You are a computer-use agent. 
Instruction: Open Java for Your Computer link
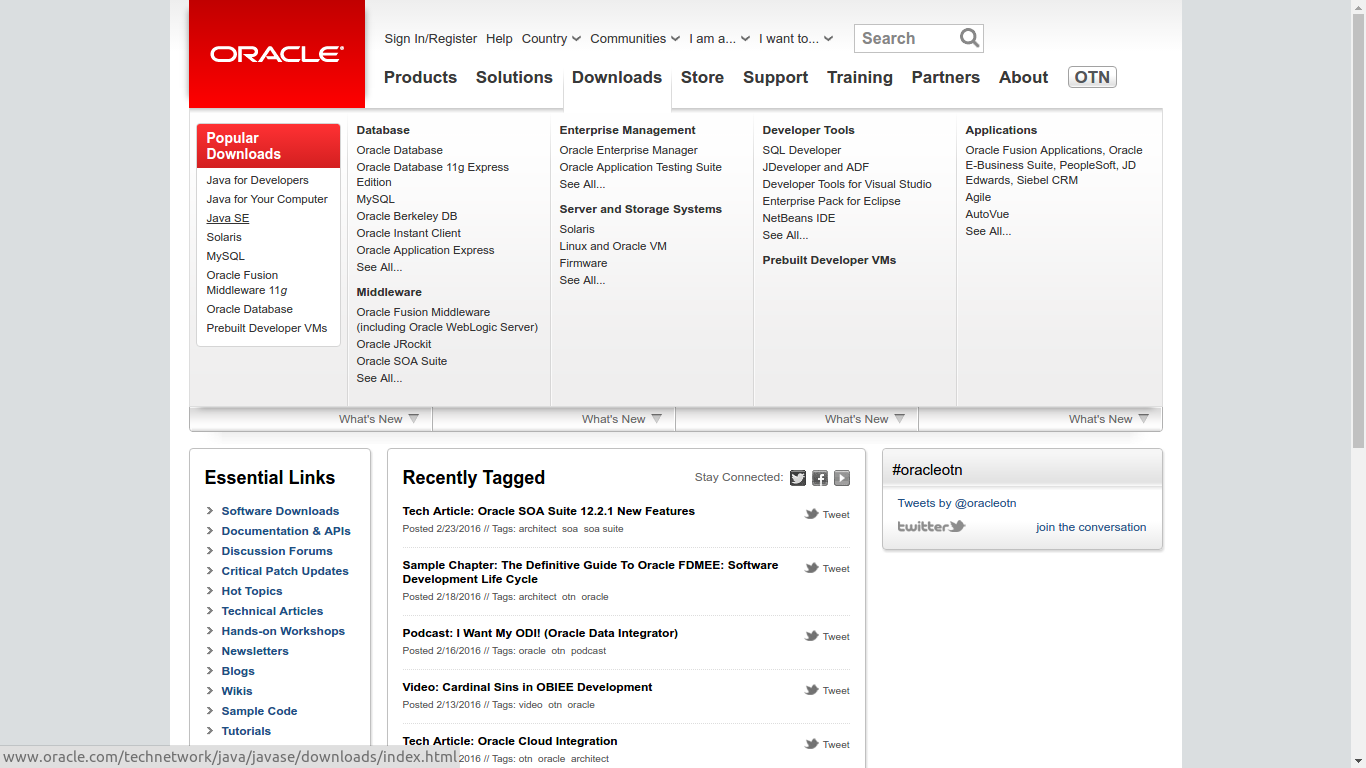(x=267, y=199)
